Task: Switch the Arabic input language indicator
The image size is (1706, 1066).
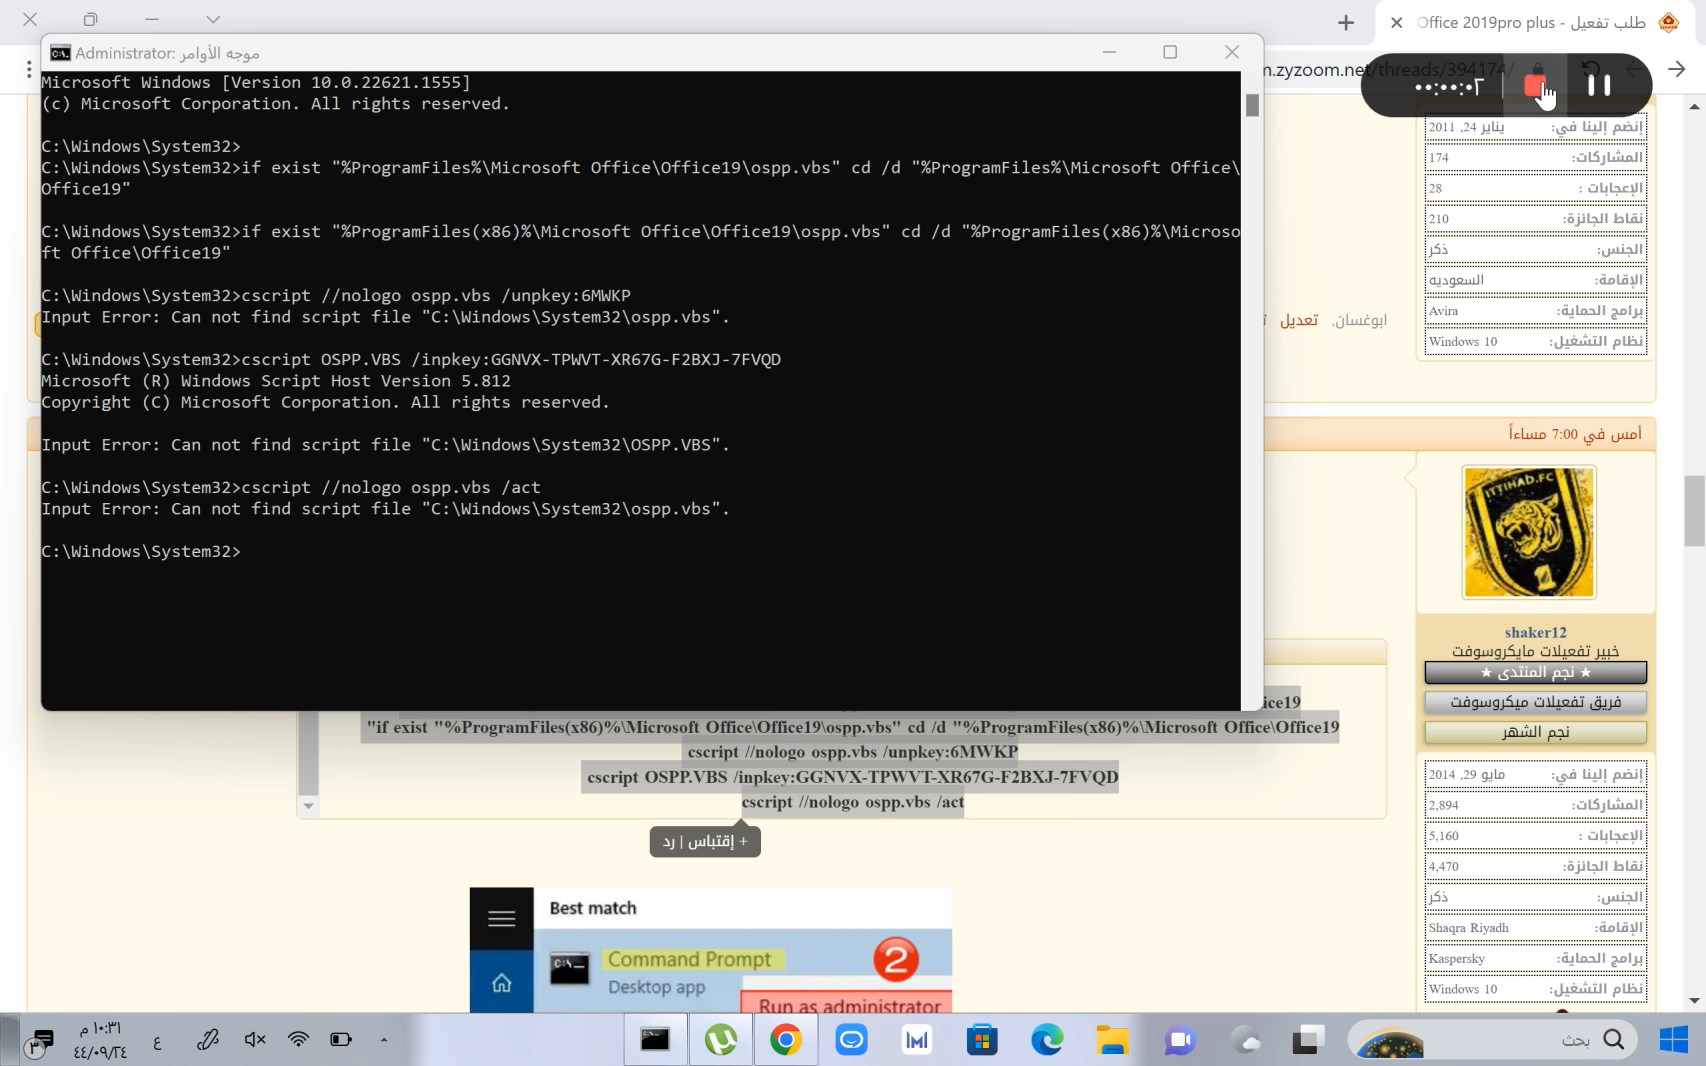Action: 157,1041
